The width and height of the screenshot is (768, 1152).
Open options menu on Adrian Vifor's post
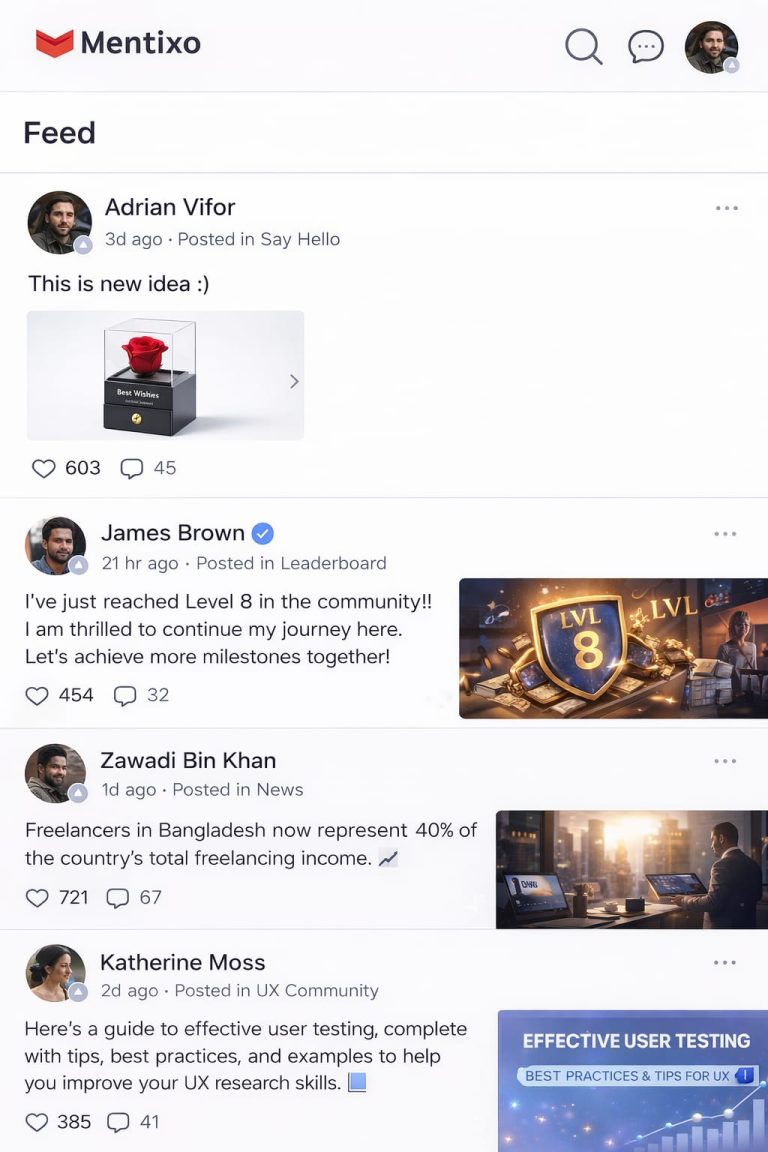(727, 208)
